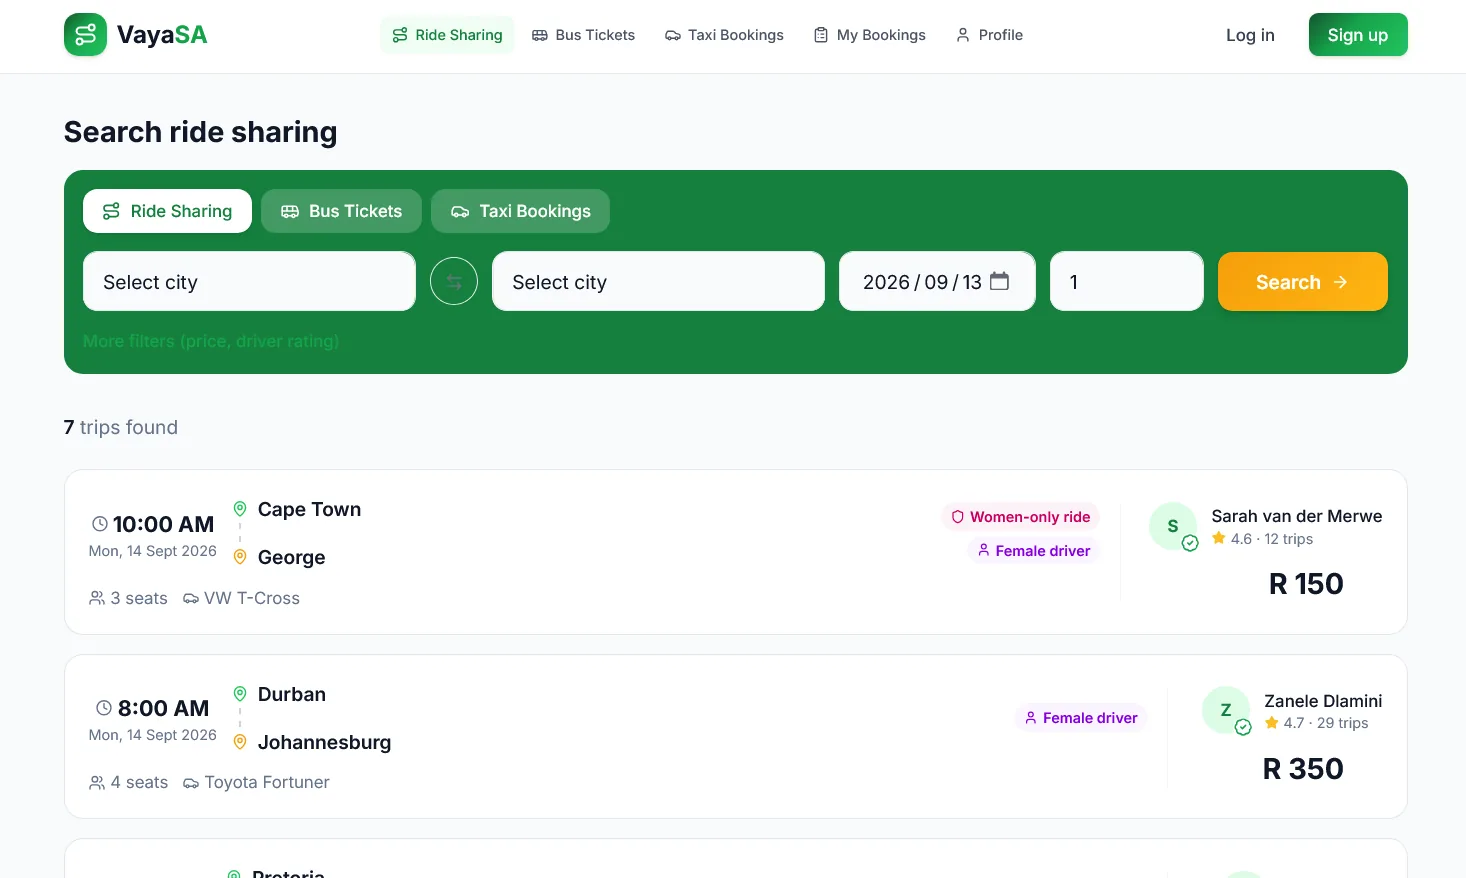Click the Log in link
Viewport: 1466px width, 878px height.
pyautogui.click(x=1250, y=35)
